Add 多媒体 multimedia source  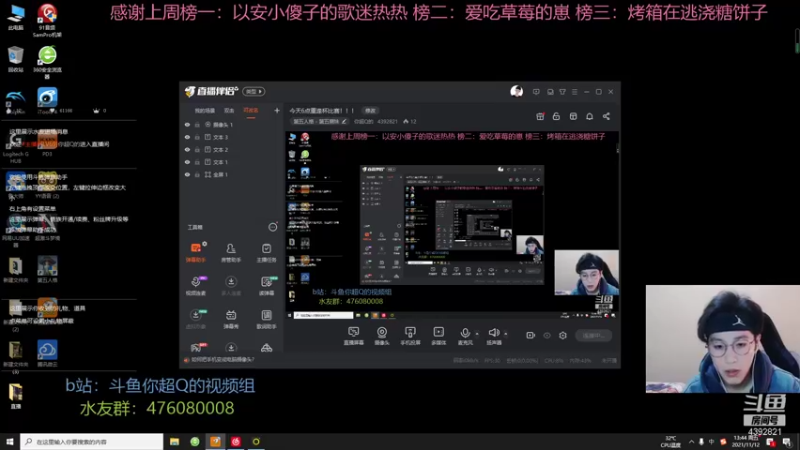pyautogui.click(x=438, y=336)
